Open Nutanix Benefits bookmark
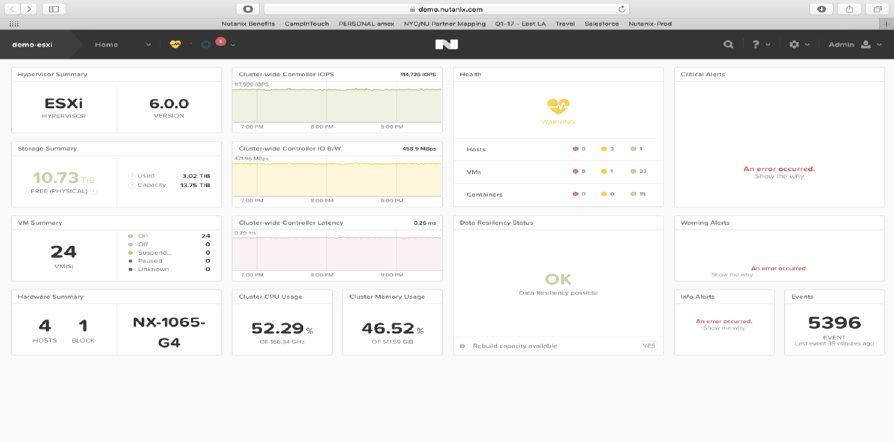The width and height of the screenshot is (894, 442). pyautogui.click(x=248, y=24)
